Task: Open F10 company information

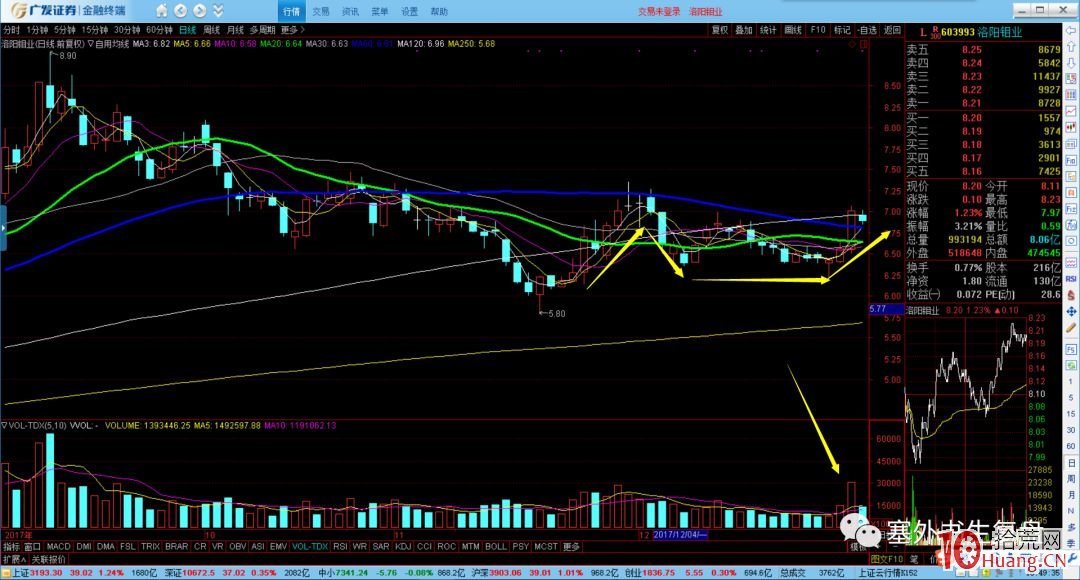Action: (x=818, y=30)
